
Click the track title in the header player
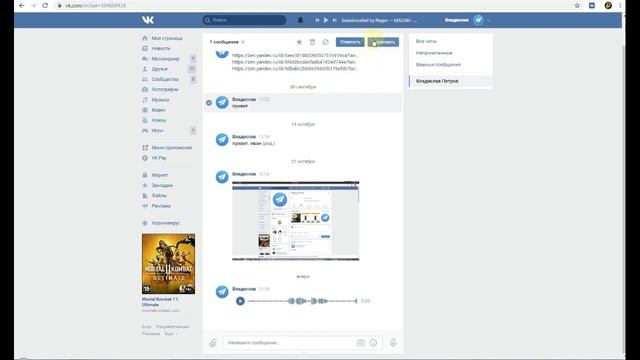(379, 20)
